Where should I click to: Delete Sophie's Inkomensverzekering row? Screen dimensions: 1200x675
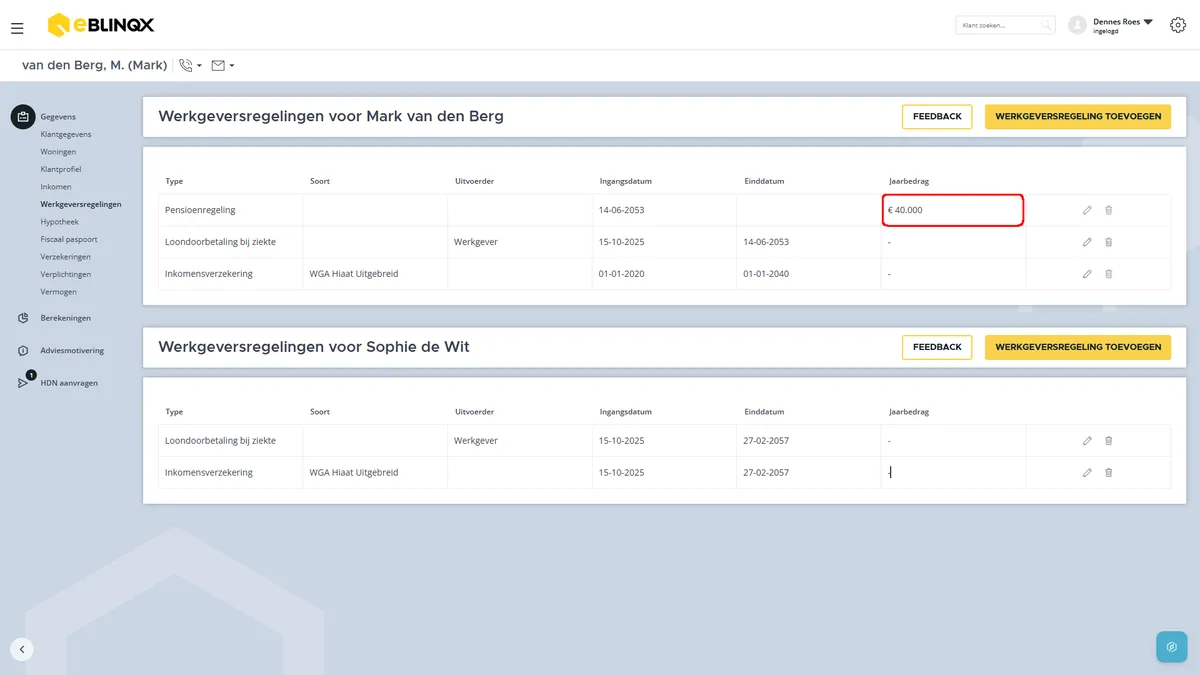click(x=1108, y=473)
